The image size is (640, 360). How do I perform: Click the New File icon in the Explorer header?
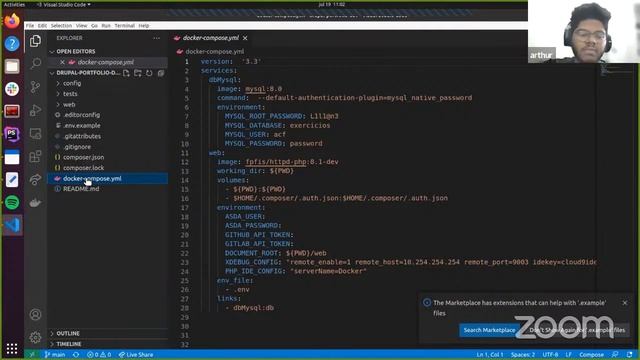(x=126, y=73)
